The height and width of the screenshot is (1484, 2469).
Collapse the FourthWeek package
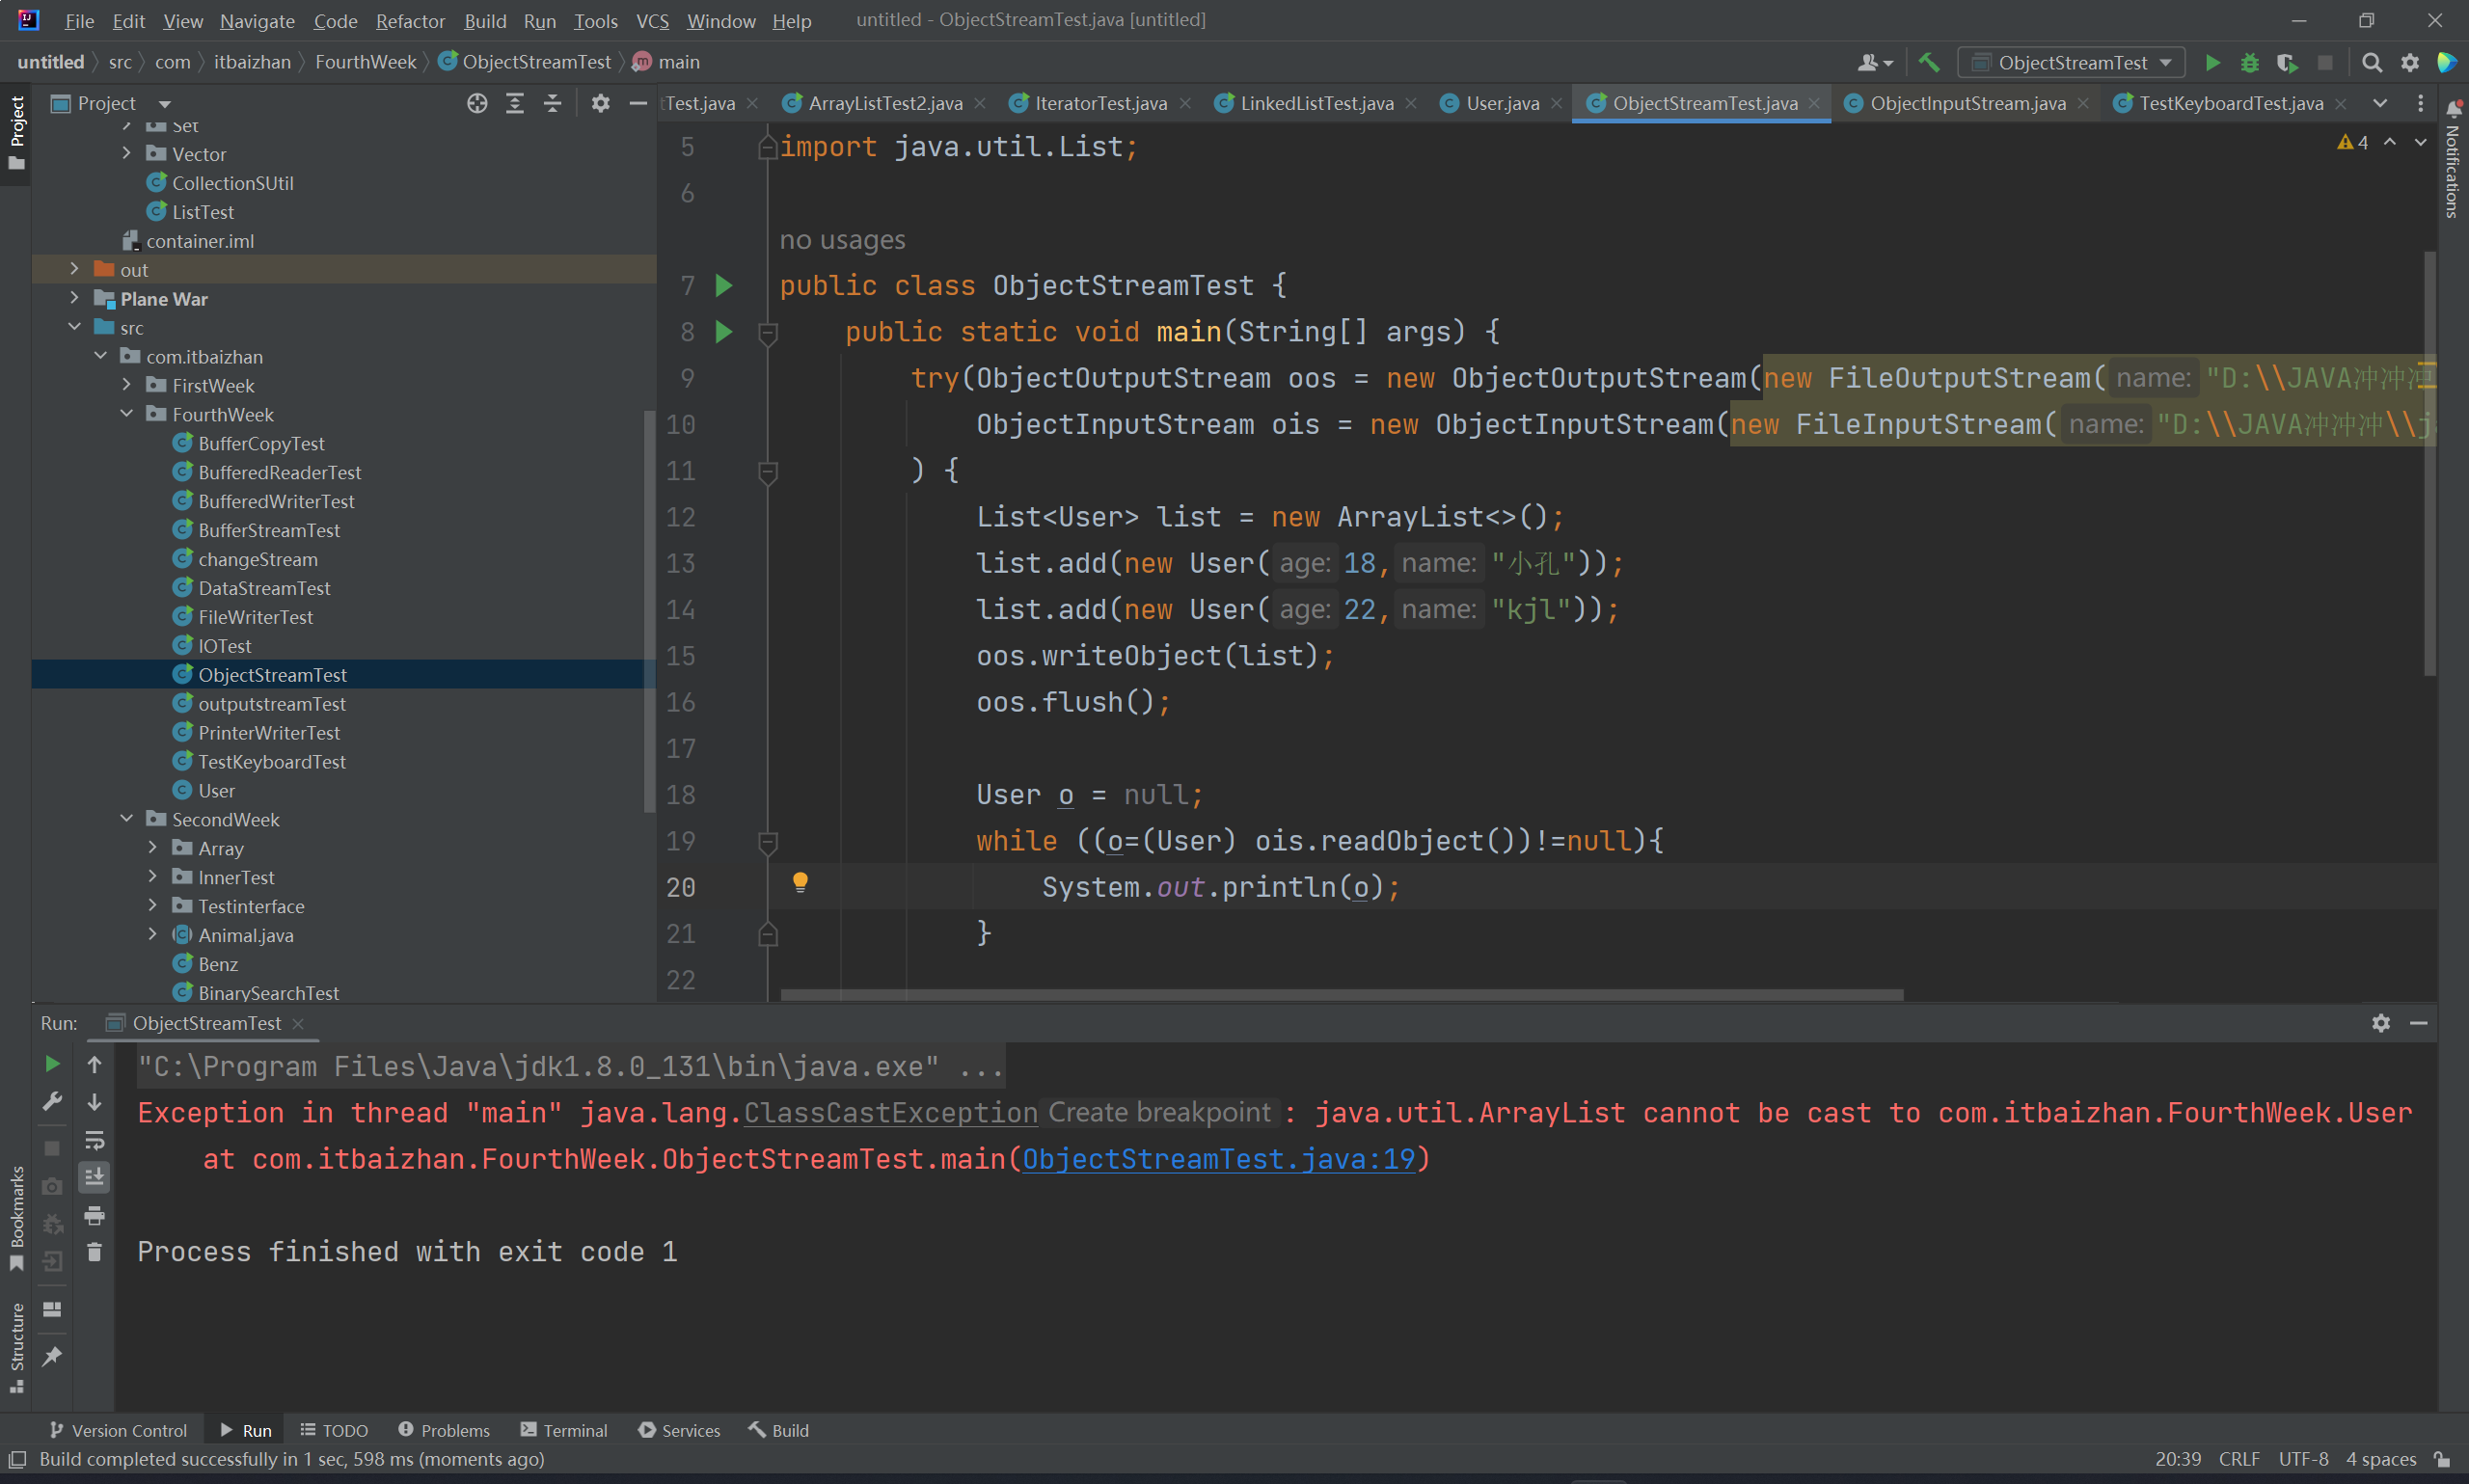126,414
